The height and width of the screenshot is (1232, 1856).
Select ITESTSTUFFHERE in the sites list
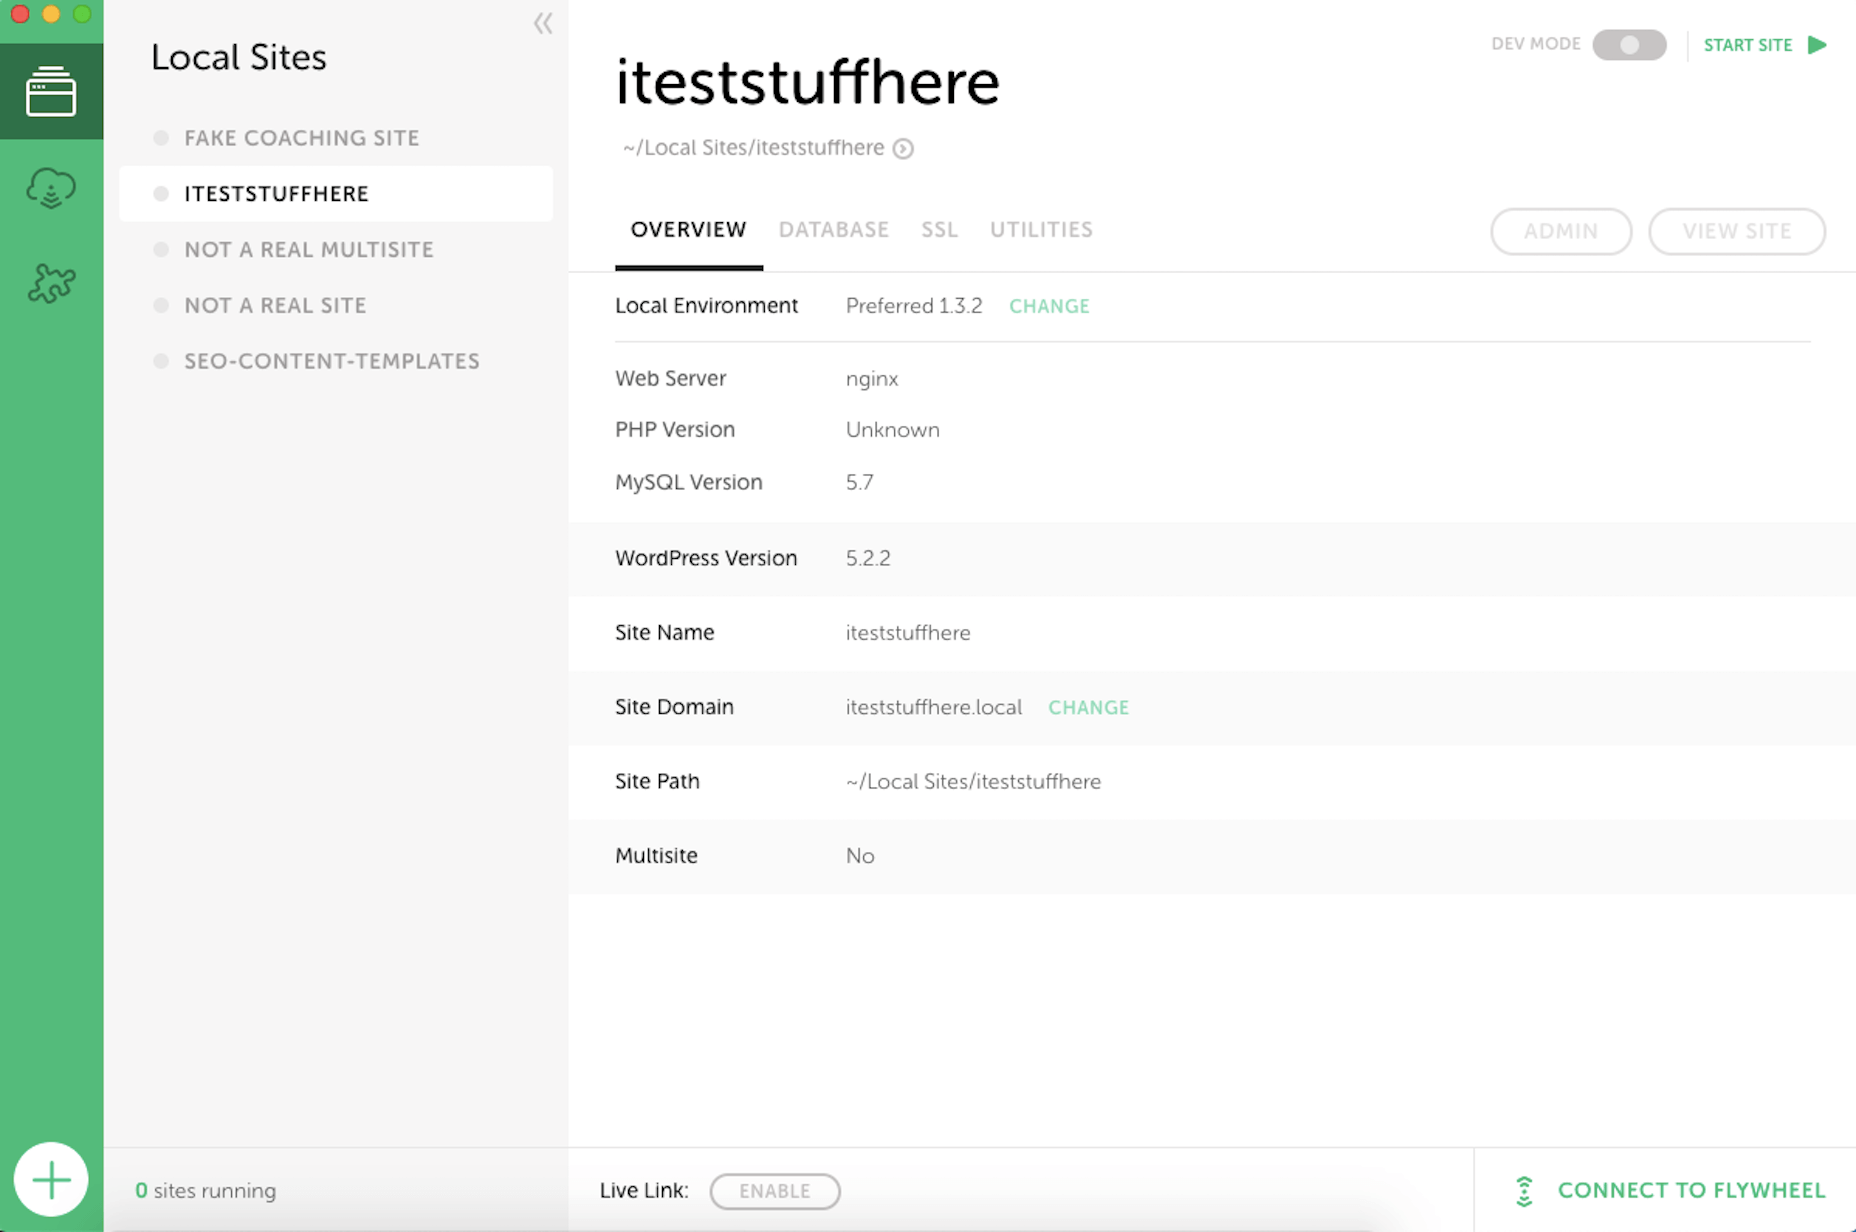pos(336,194)
